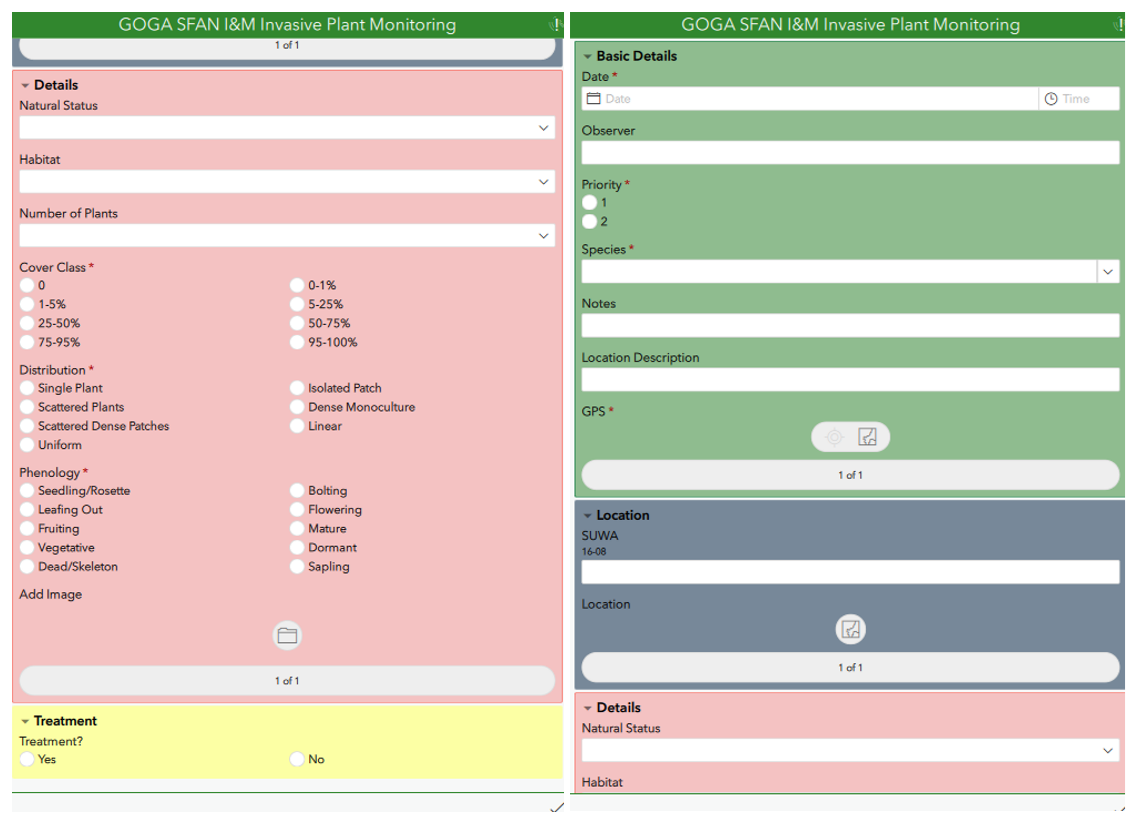Collapse the Treatment section
This screenshot has width=1140, height=825.
(x=25, y=720)
